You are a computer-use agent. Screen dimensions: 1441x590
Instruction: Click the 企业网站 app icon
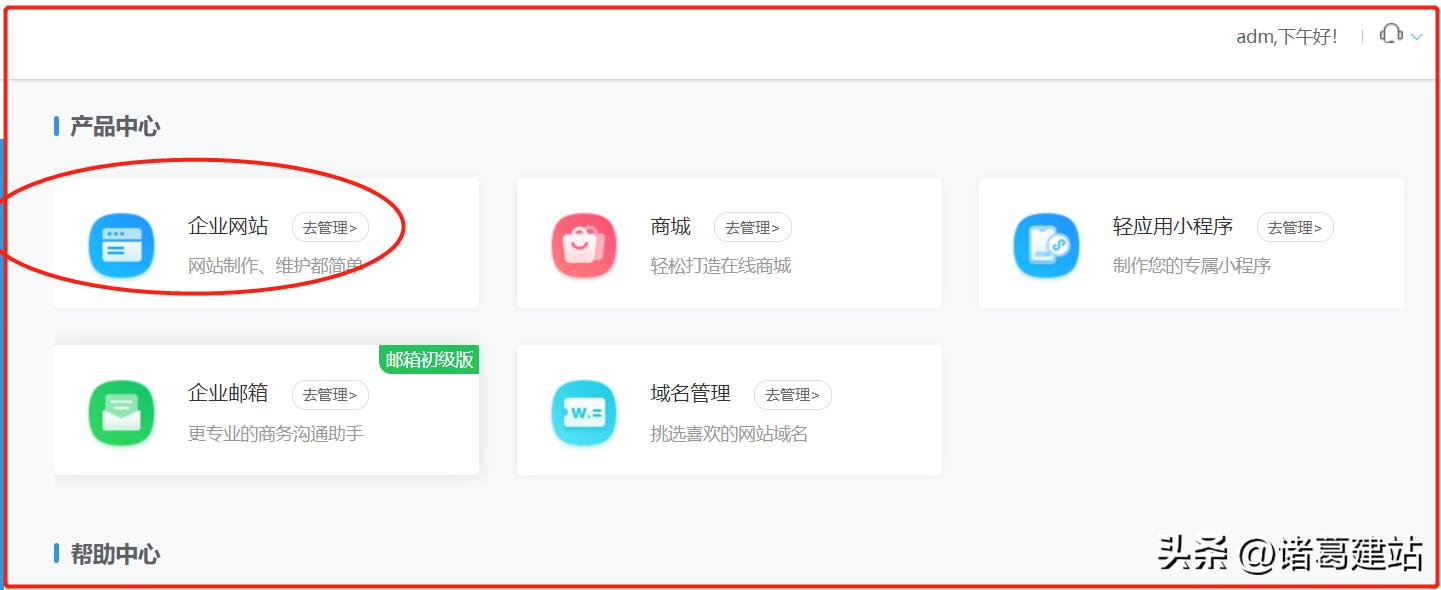click(121, 243)
